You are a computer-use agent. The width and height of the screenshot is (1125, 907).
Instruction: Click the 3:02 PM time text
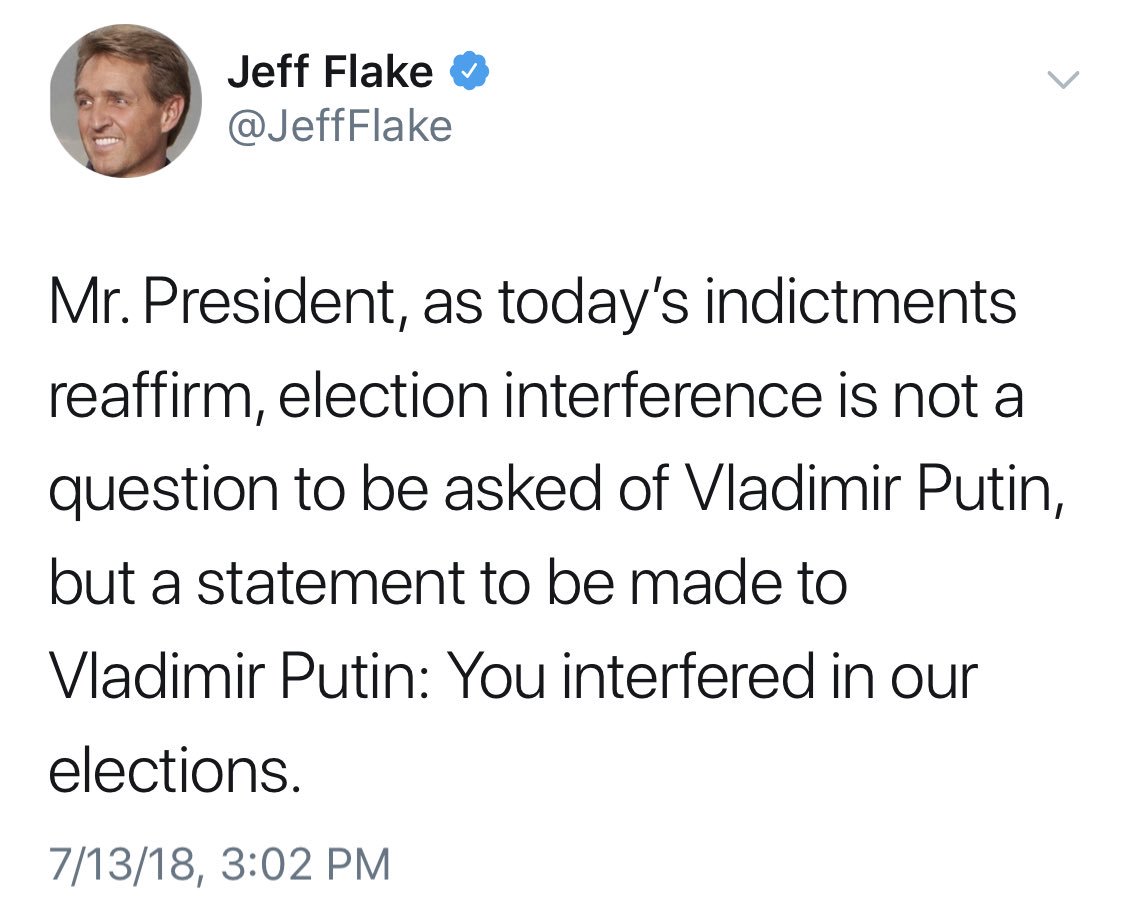pos(302,864)
